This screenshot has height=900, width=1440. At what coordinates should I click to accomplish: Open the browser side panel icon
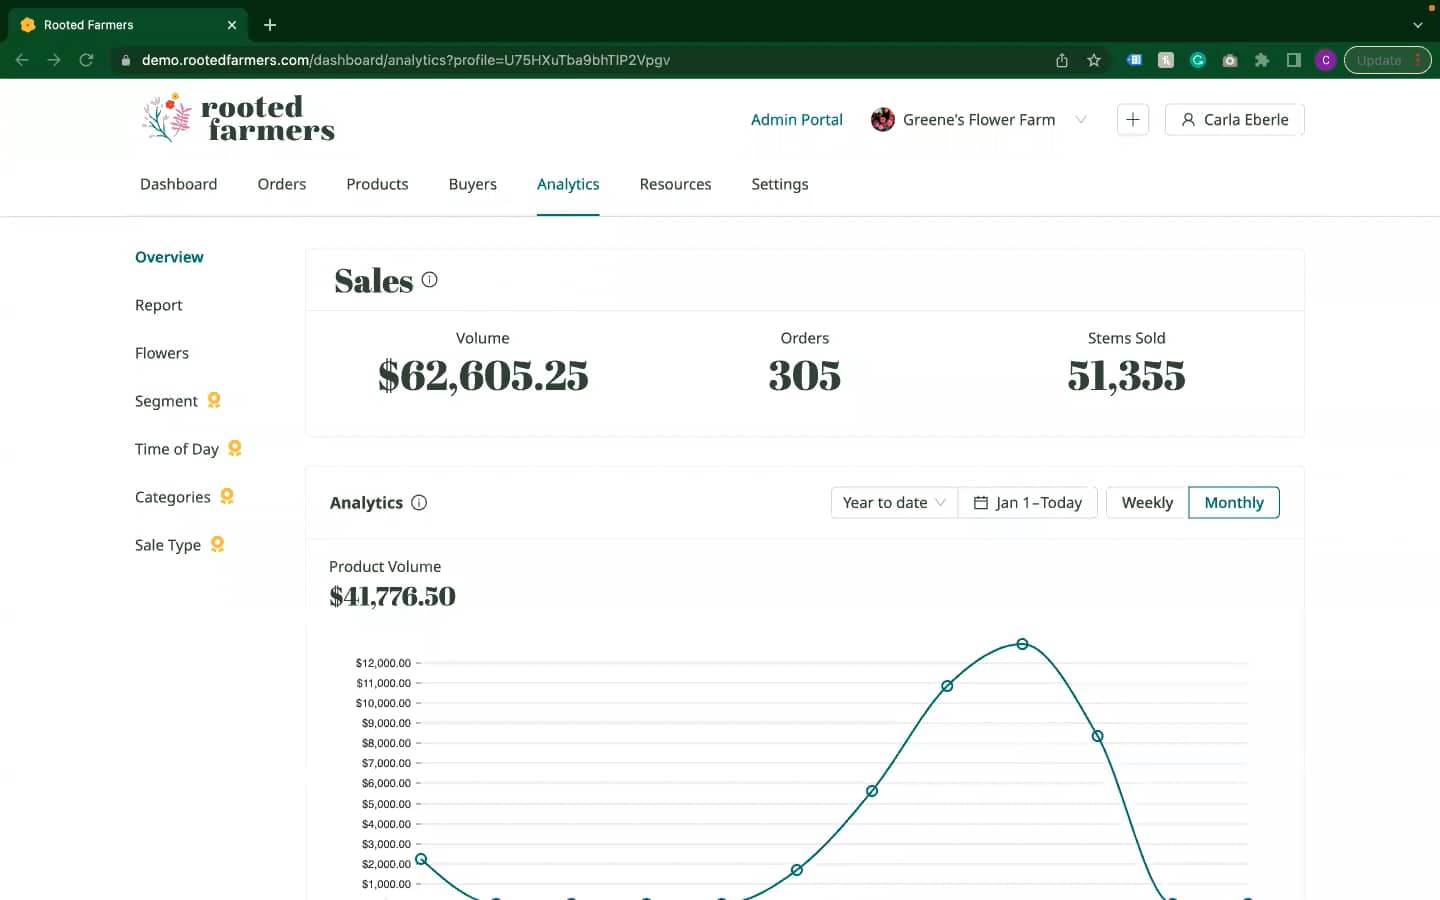[1294, 60]
